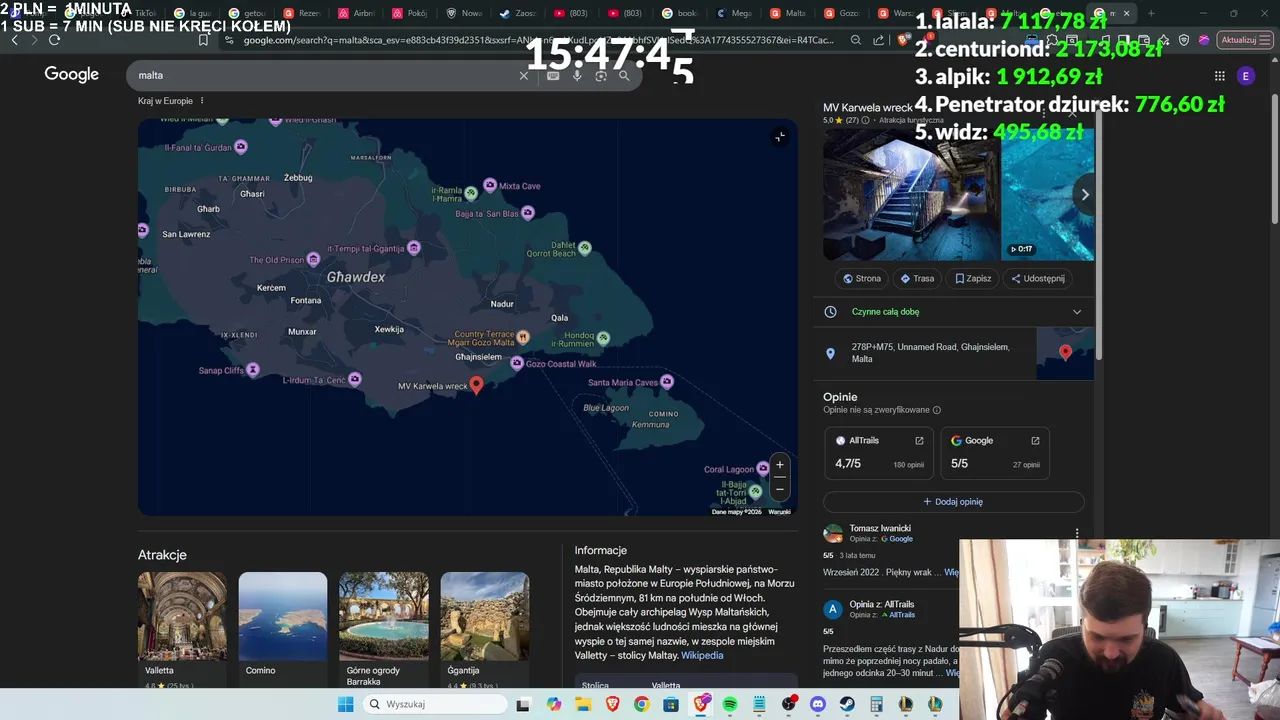Image resolution: width=1280 pixels, height=720 pixels.
Task: Click the Udostępnij share button
Action: point(1038,279)
